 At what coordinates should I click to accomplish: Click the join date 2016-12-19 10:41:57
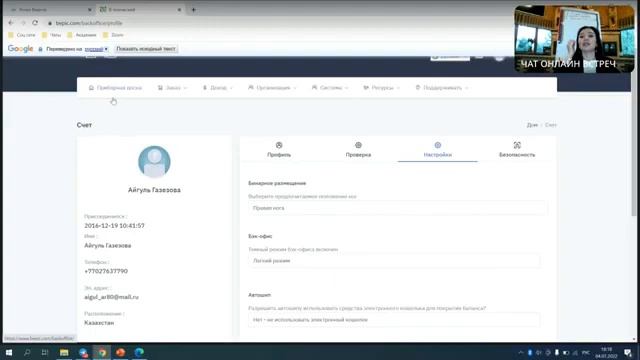click(114, 226)
